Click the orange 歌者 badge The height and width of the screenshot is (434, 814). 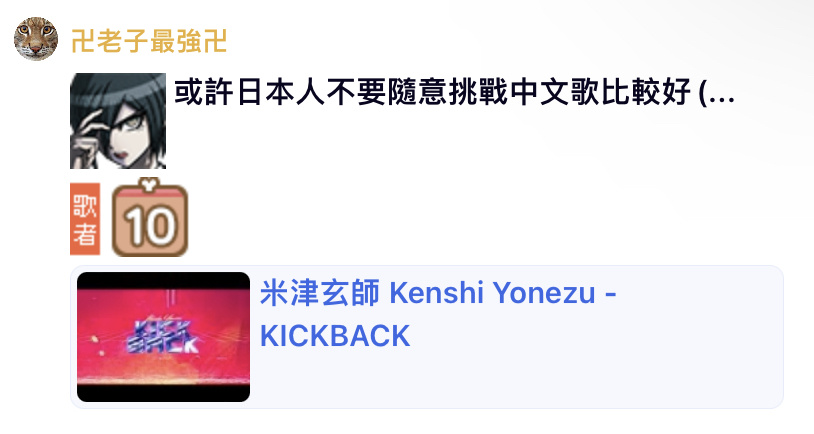(85, 219)
